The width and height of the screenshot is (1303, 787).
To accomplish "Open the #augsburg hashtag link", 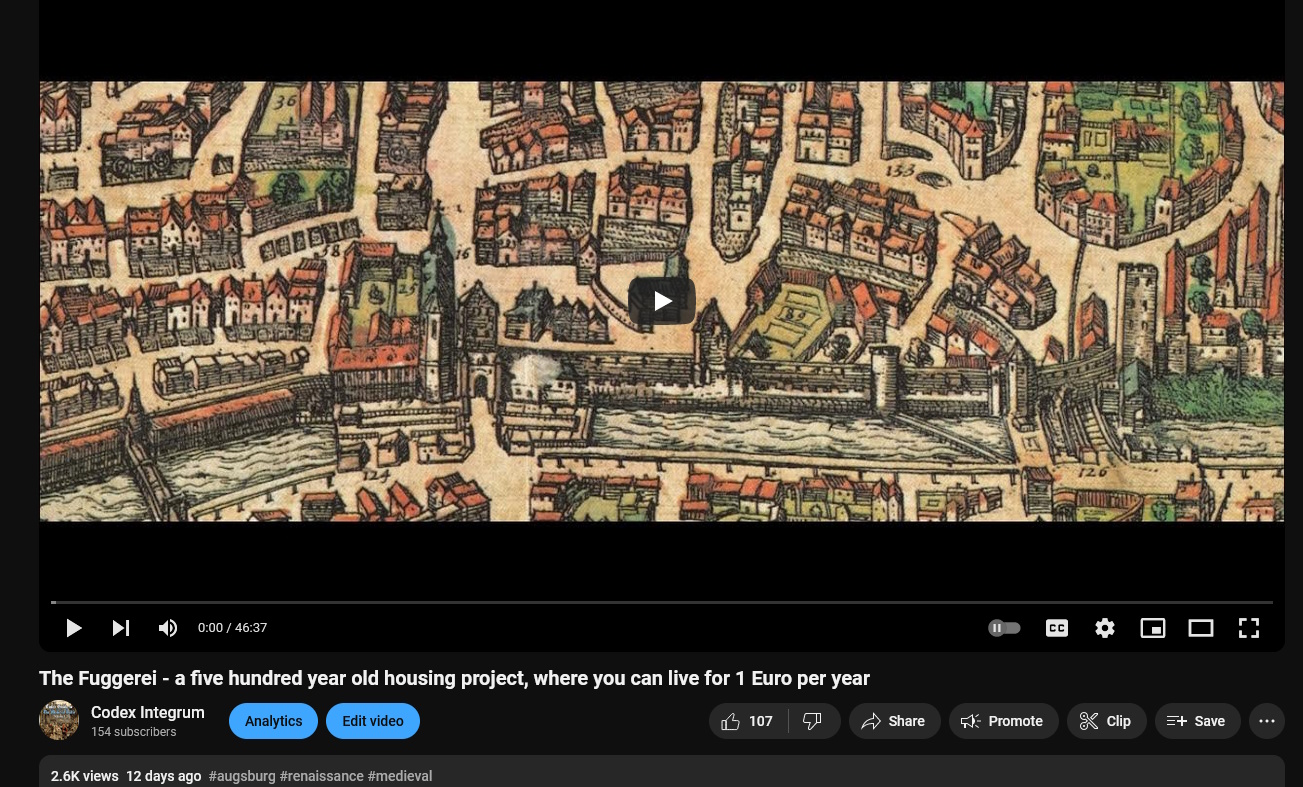I will click(x=241, y=776).
